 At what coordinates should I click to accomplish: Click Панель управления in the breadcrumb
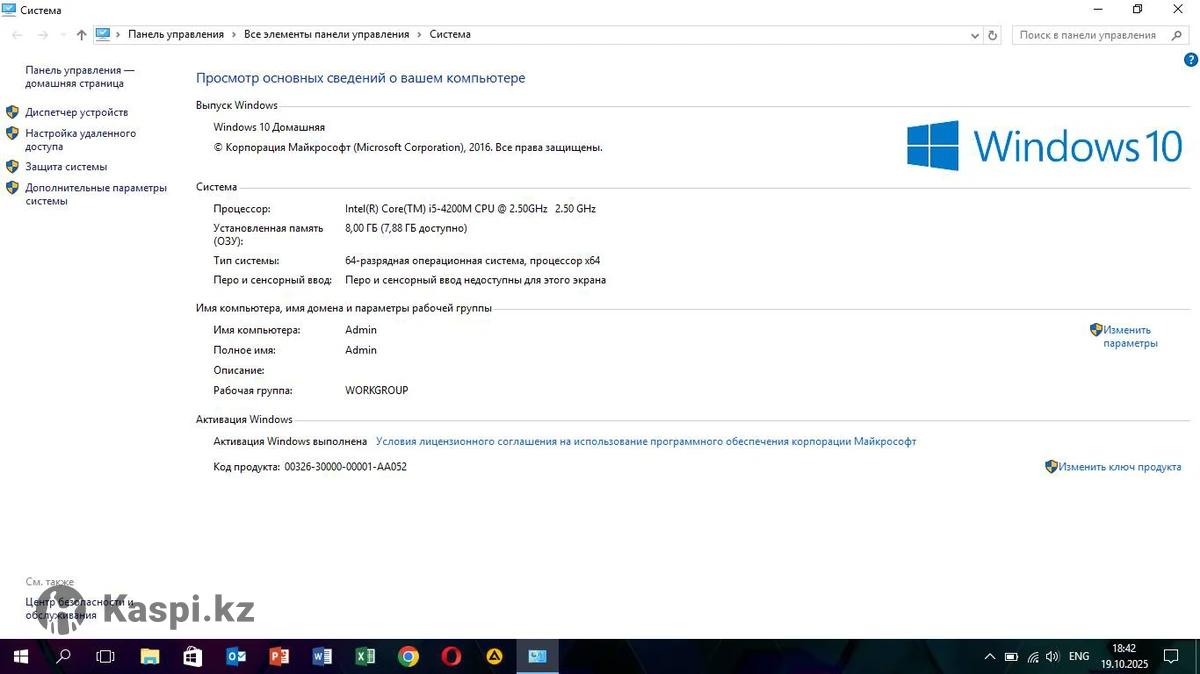[x=175, y=34]
